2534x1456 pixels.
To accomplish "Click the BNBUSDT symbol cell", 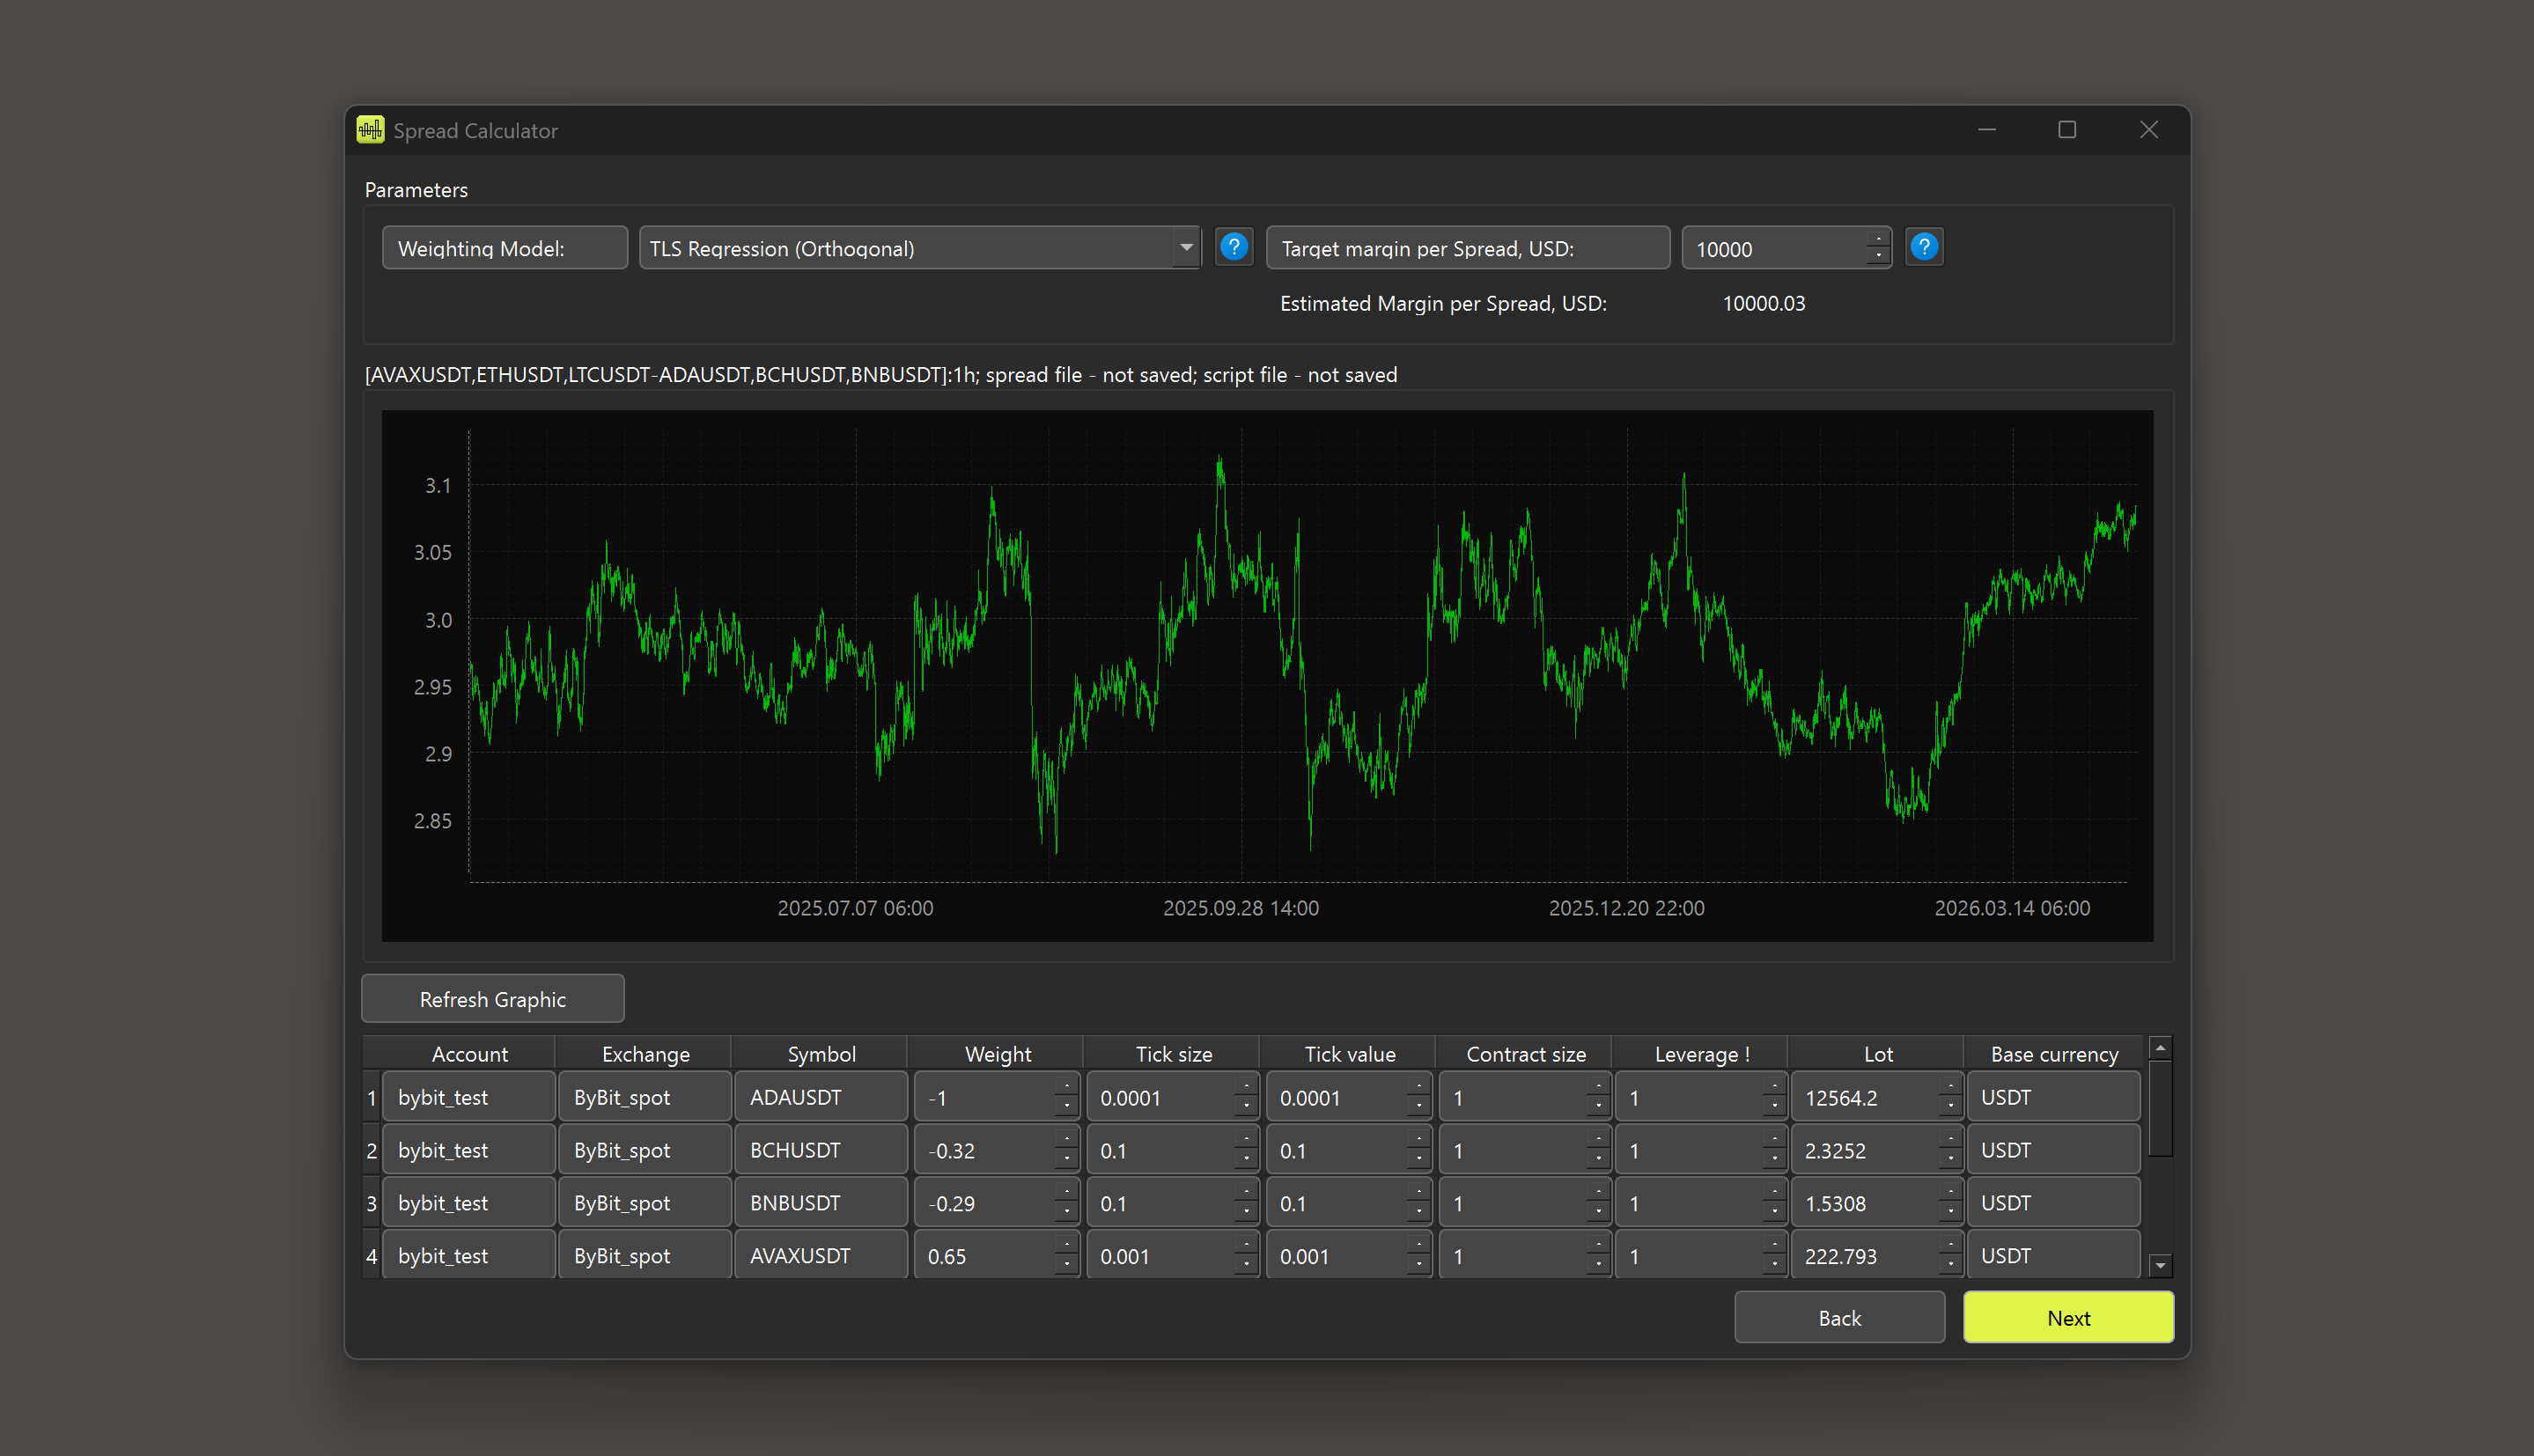I will (820, 1203).
